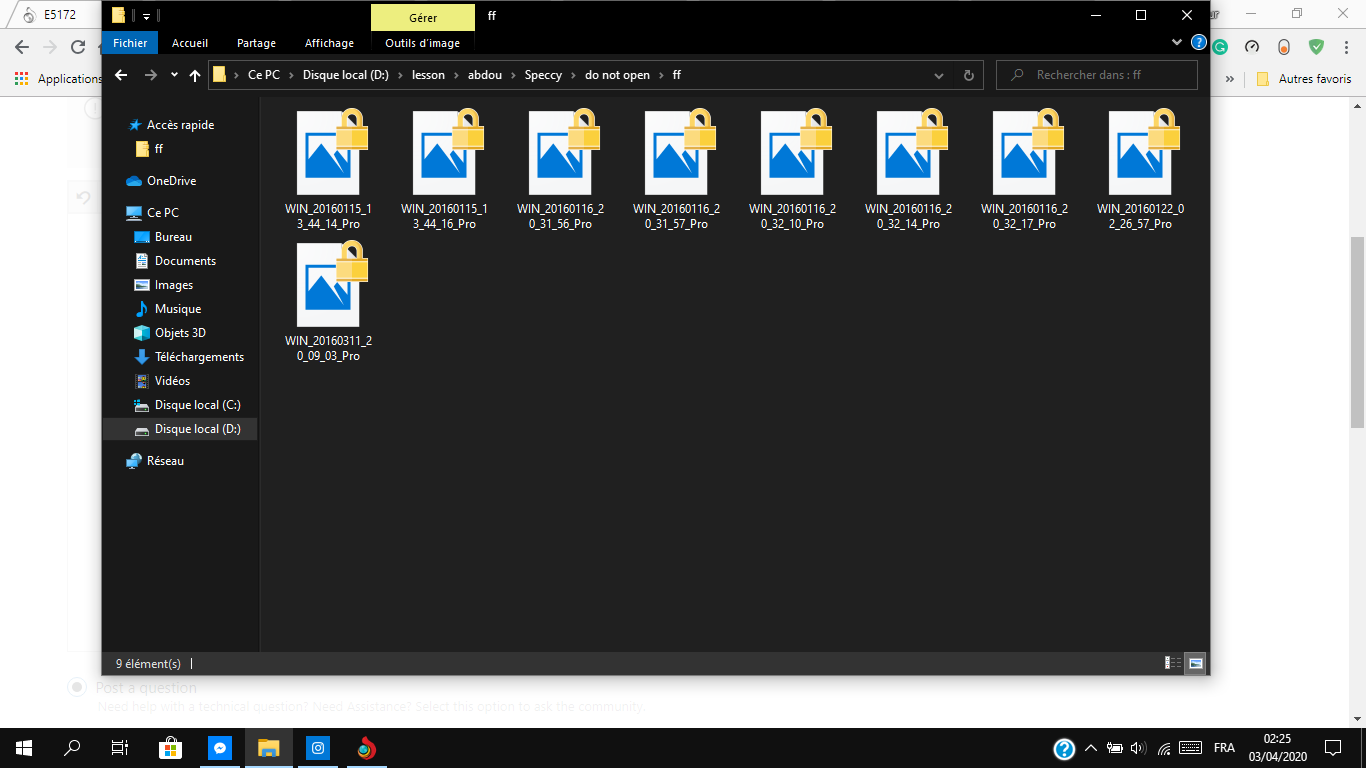Go up one folder level
This screenshot has width=1366, height=768.
click(x=195, y=75)
